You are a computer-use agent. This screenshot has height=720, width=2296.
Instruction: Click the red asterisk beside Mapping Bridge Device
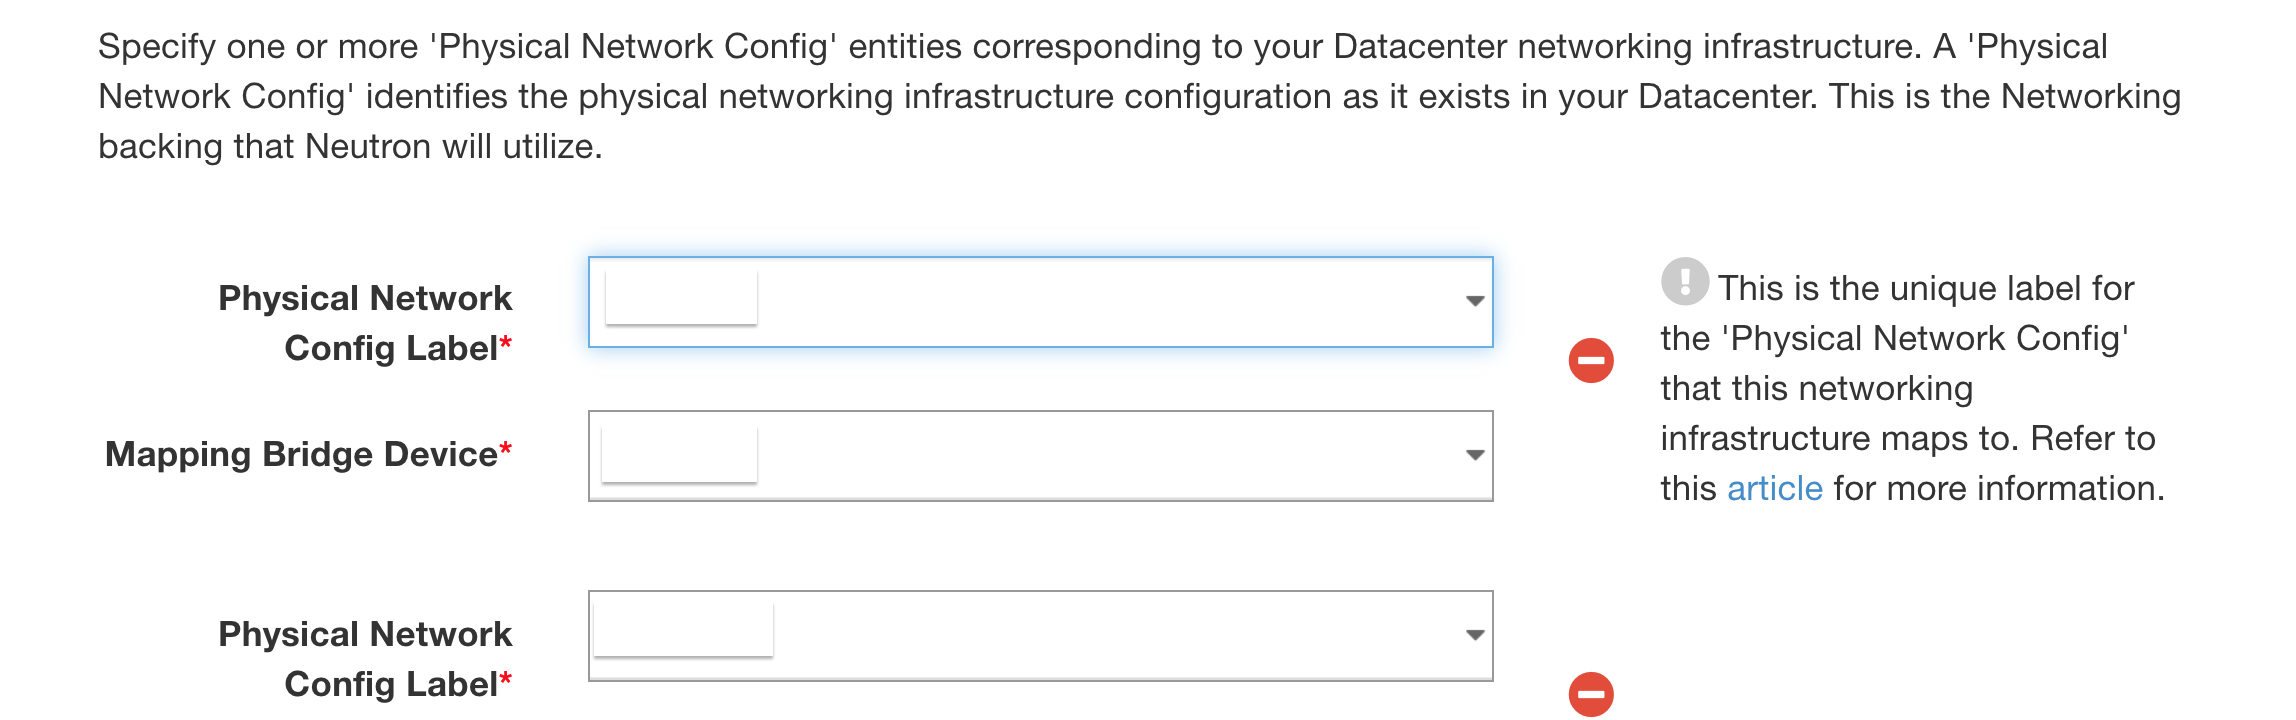point(505,449)
